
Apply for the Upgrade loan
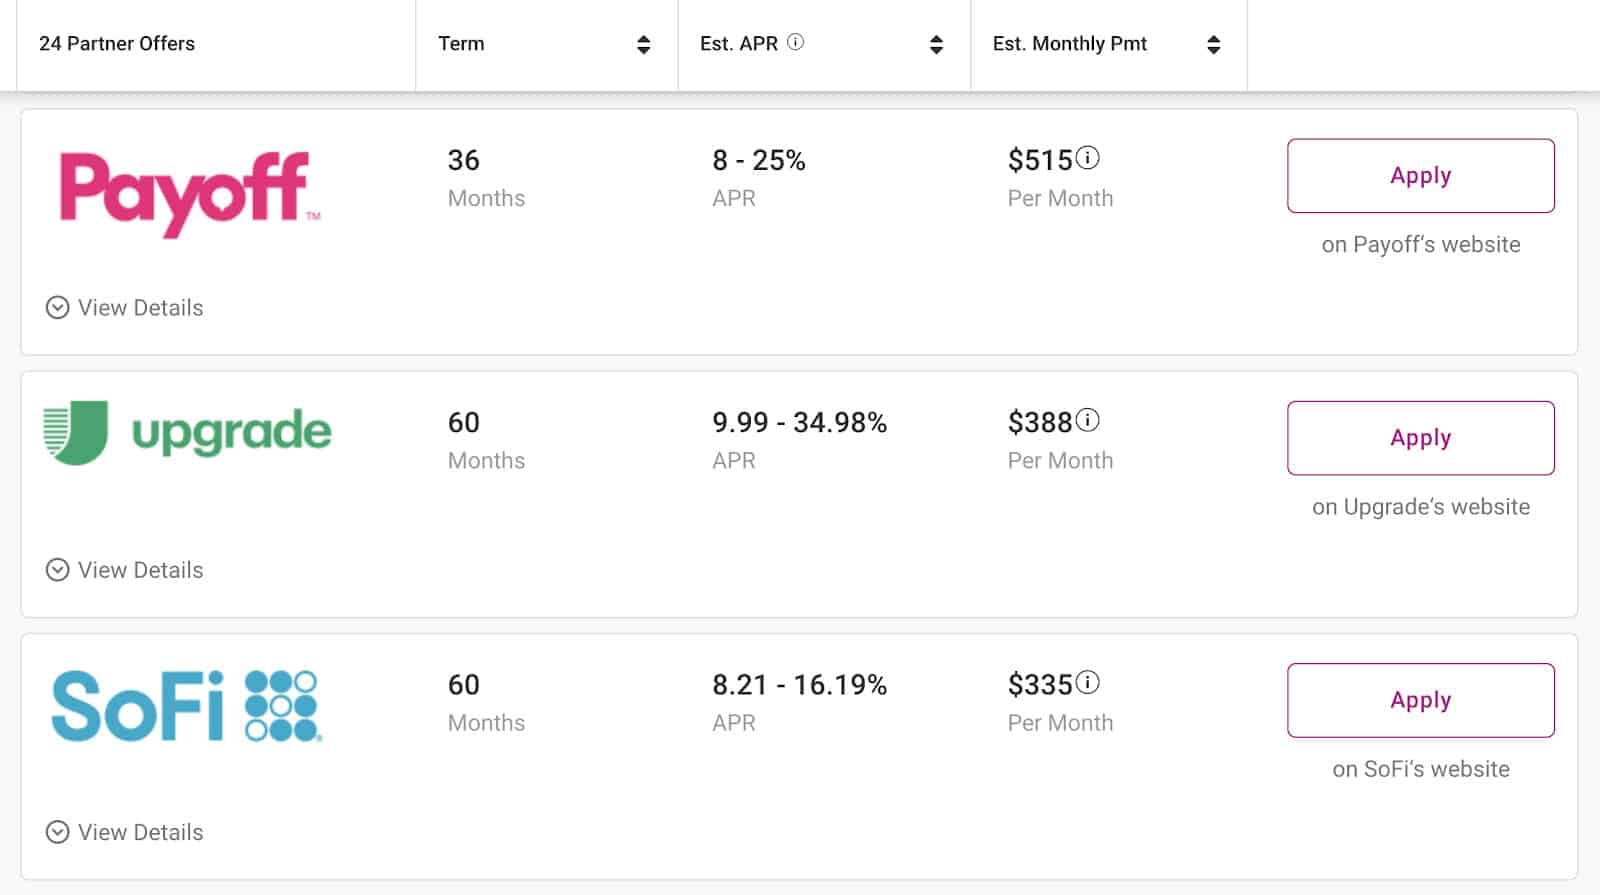[1420, 438]
